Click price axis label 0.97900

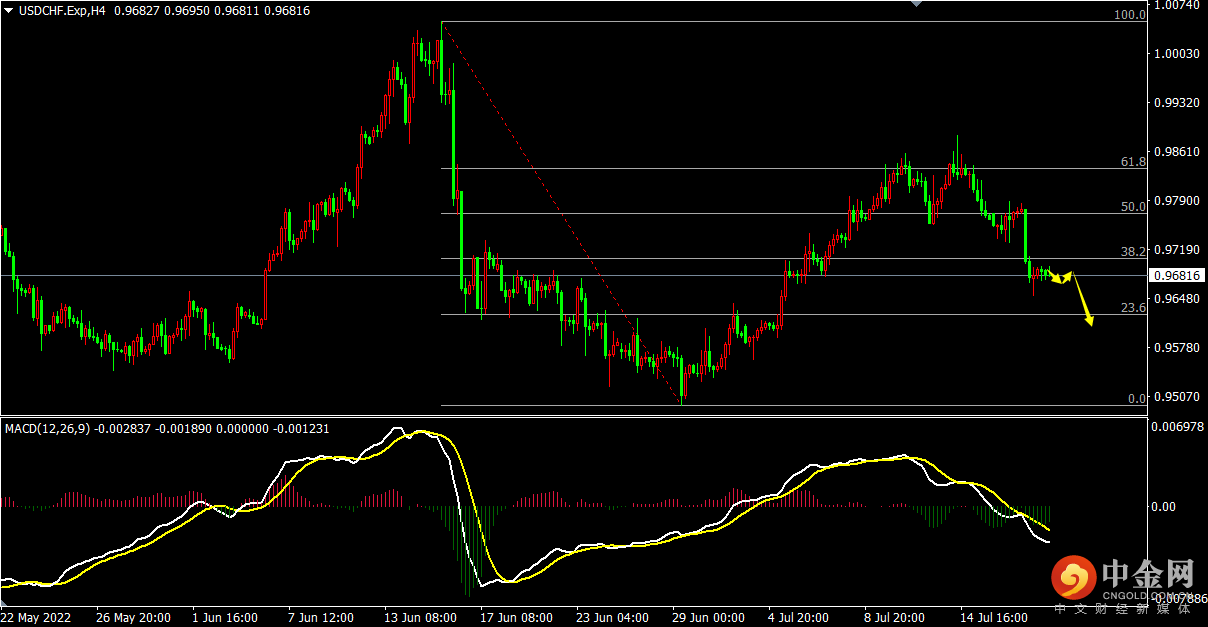point(1176,200)
